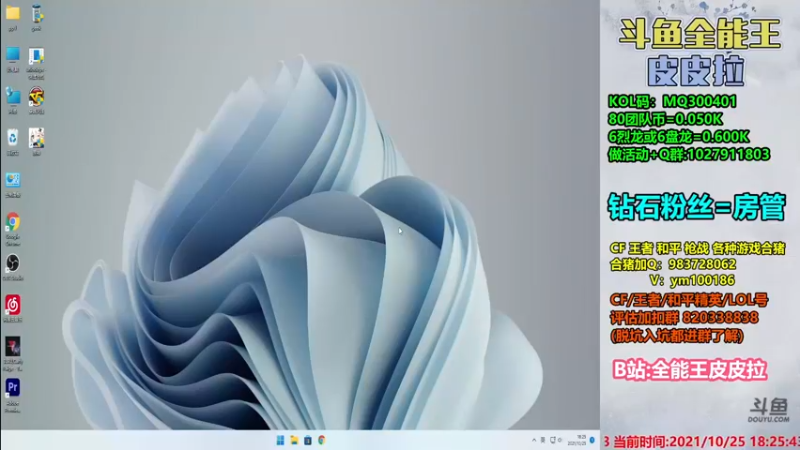Open the yellow folder desktop icon
Screen dimensions: 800x450
13,13
